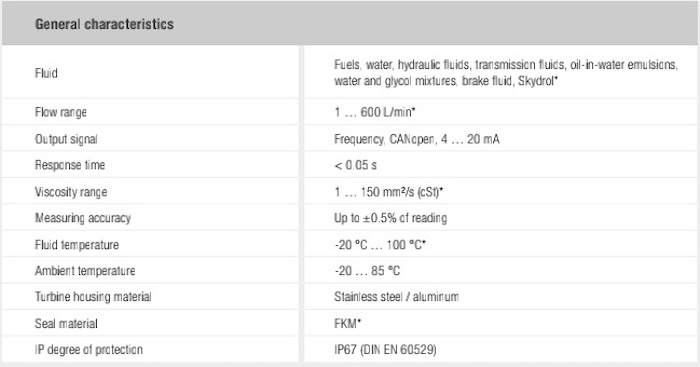Screen dimensions: 700x367
Task: Click the FKM seal value
Action: pos(347,323)
